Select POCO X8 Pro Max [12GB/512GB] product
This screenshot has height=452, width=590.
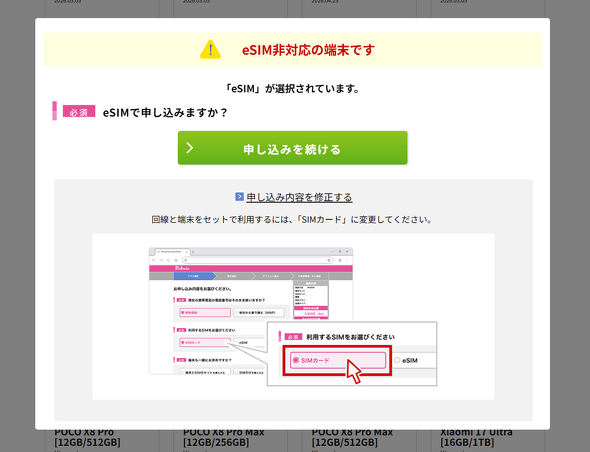352,437
